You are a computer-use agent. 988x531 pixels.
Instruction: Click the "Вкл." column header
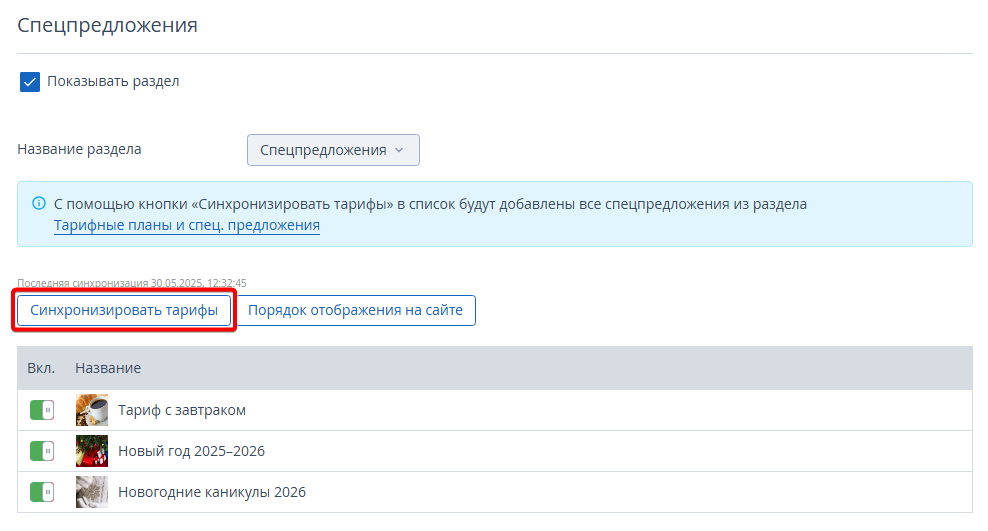[41, 368]
